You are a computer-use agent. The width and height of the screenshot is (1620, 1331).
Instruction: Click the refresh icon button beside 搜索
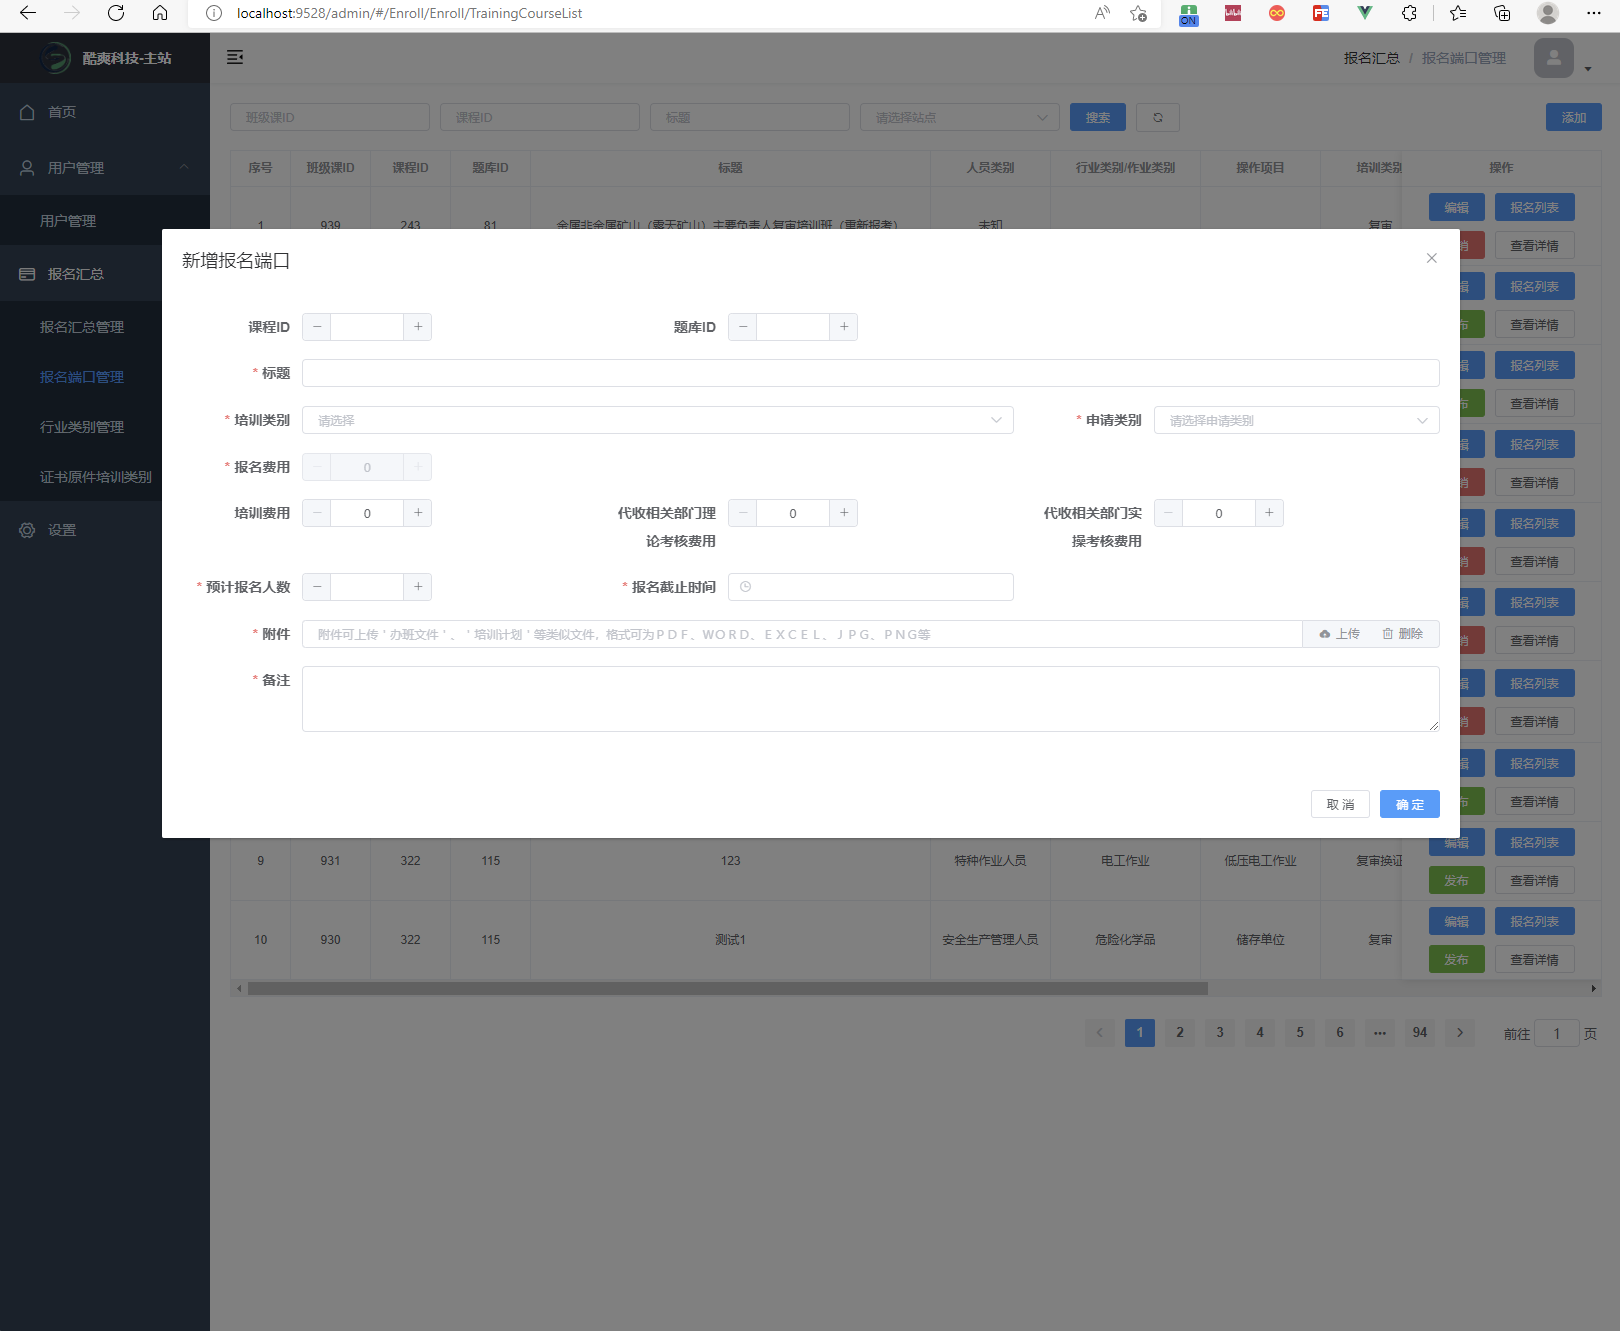[1157, 117]
